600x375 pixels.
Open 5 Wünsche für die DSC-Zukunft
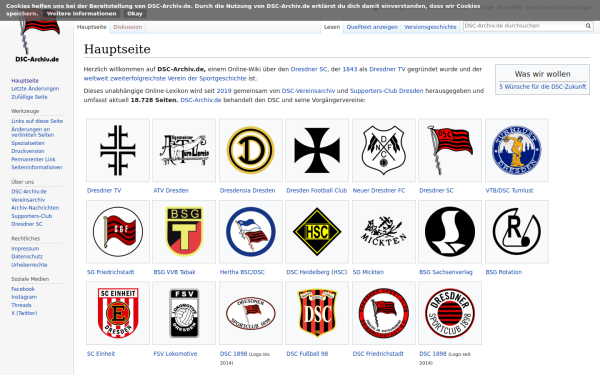tap(543, 86)
